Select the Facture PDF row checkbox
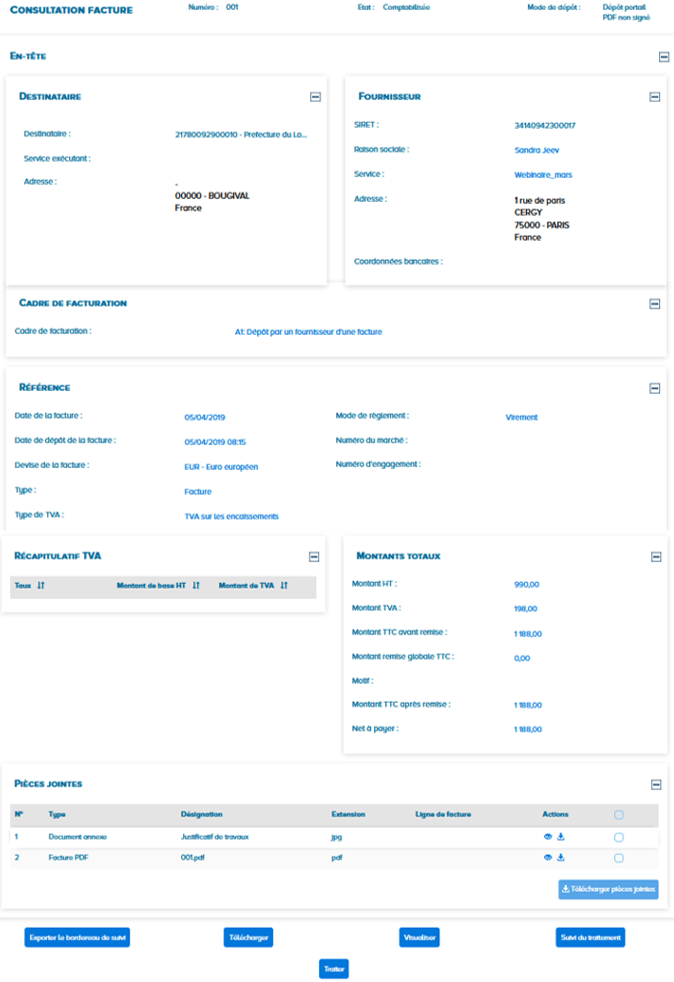674x982 pixels. (619, 858)
